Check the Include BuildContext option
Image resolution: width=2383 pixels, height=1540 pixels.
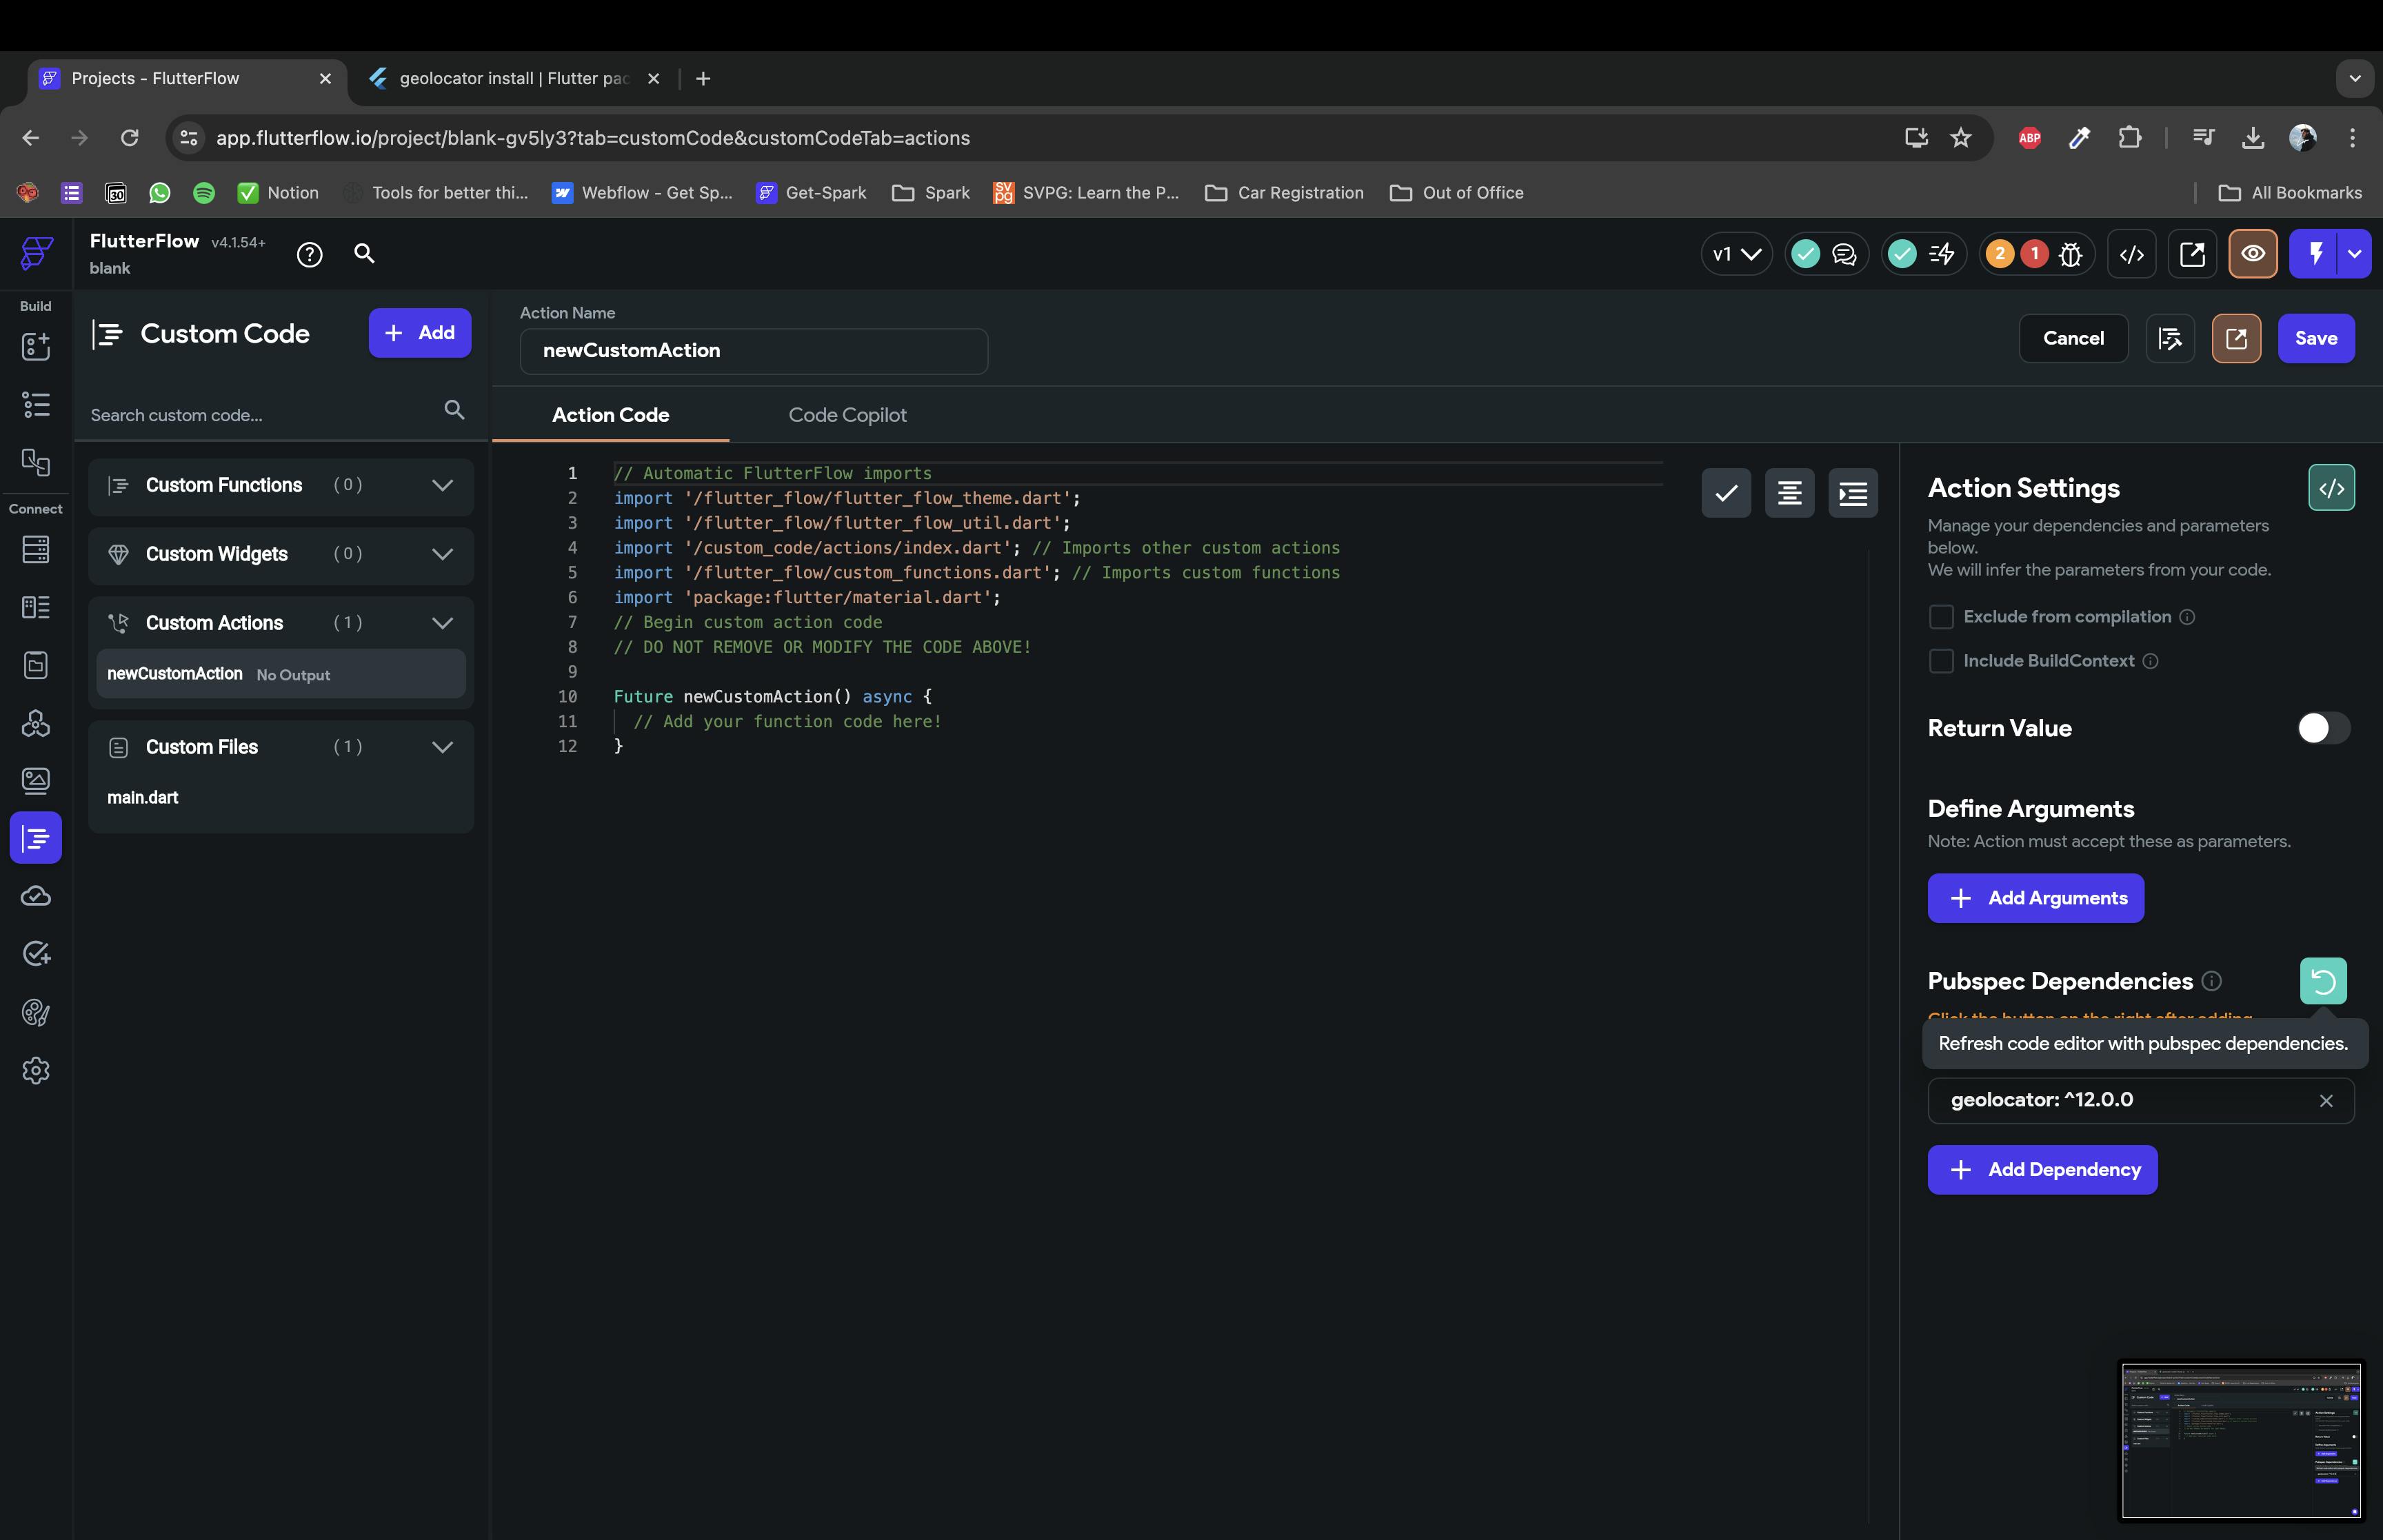click(1940, 661)
